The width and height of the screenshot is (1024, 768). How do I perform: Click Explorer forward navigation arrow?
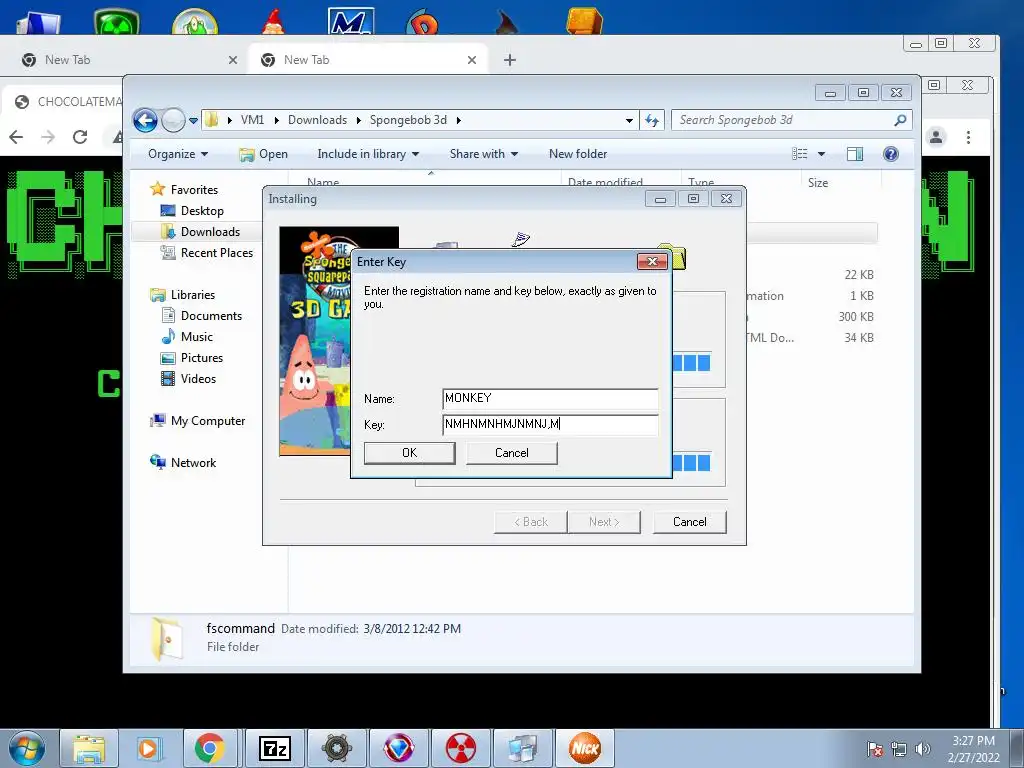pos(173,120)
